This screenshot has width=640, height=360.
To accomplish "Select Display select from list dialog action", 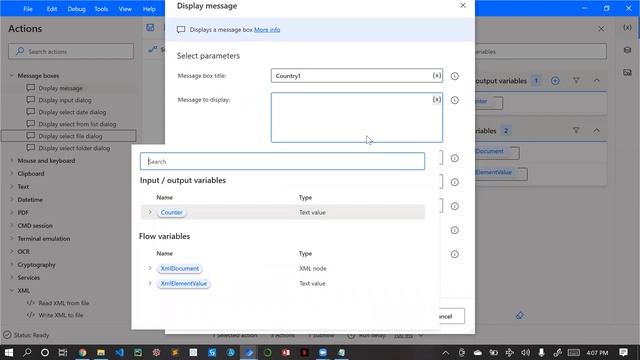I will (x=77, y=124).
